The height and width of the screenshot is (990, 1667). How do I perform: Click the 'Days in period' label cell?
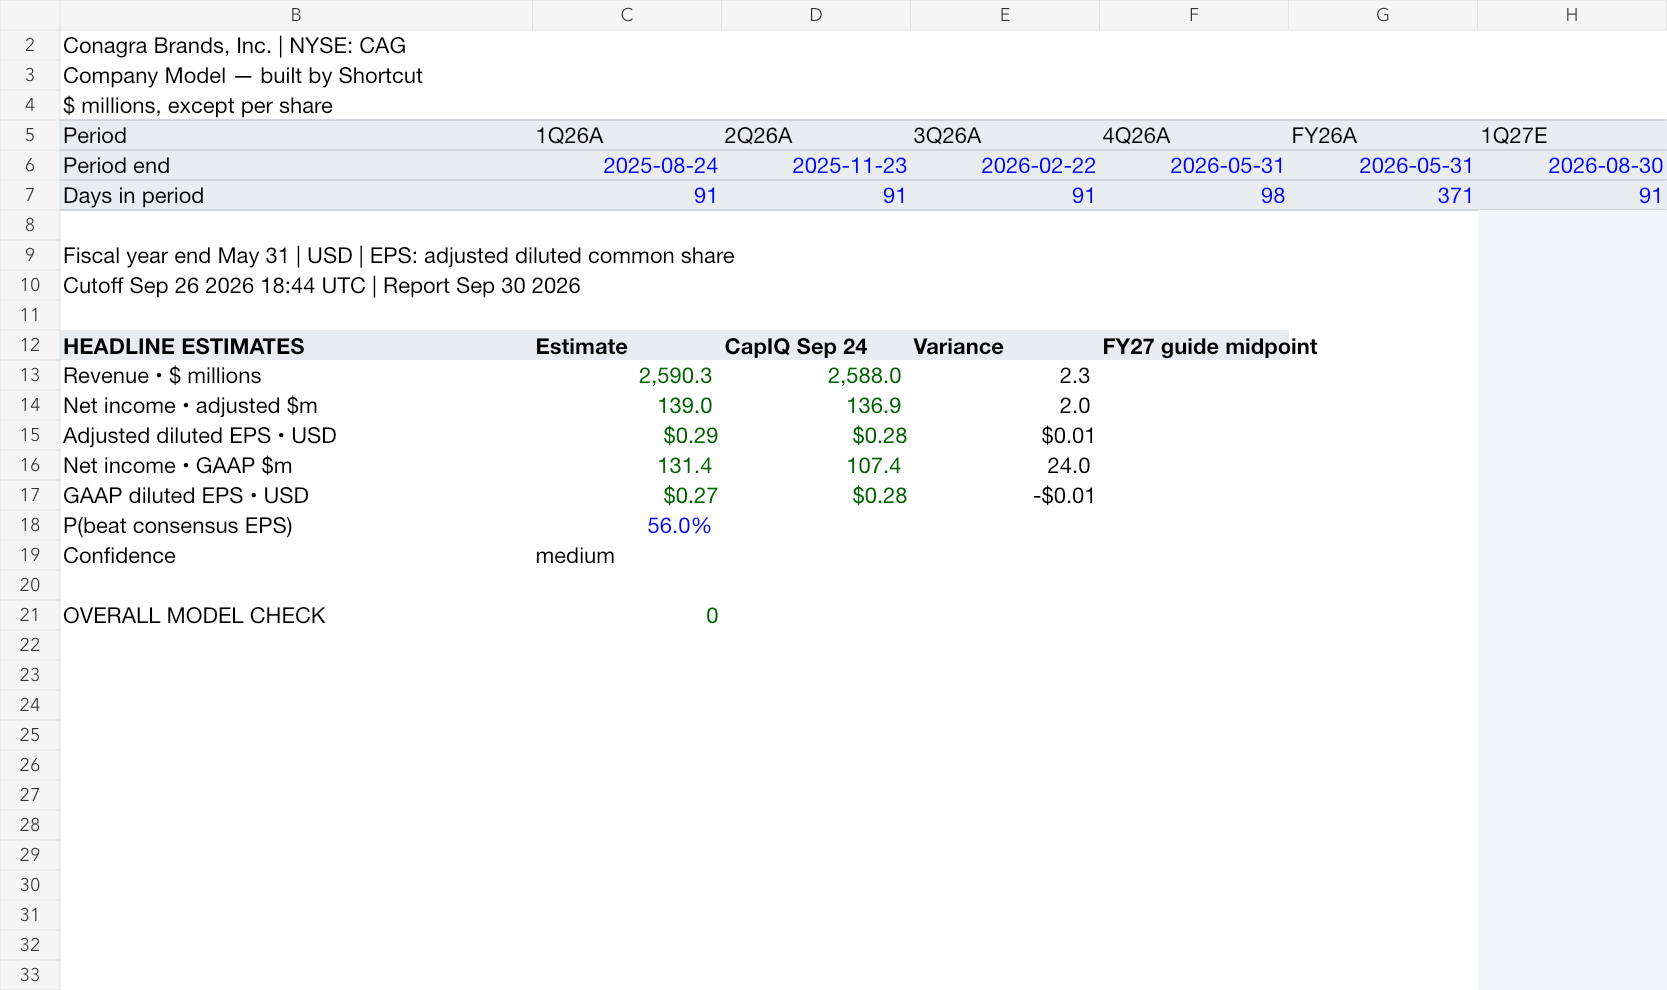tap(296, 196)
